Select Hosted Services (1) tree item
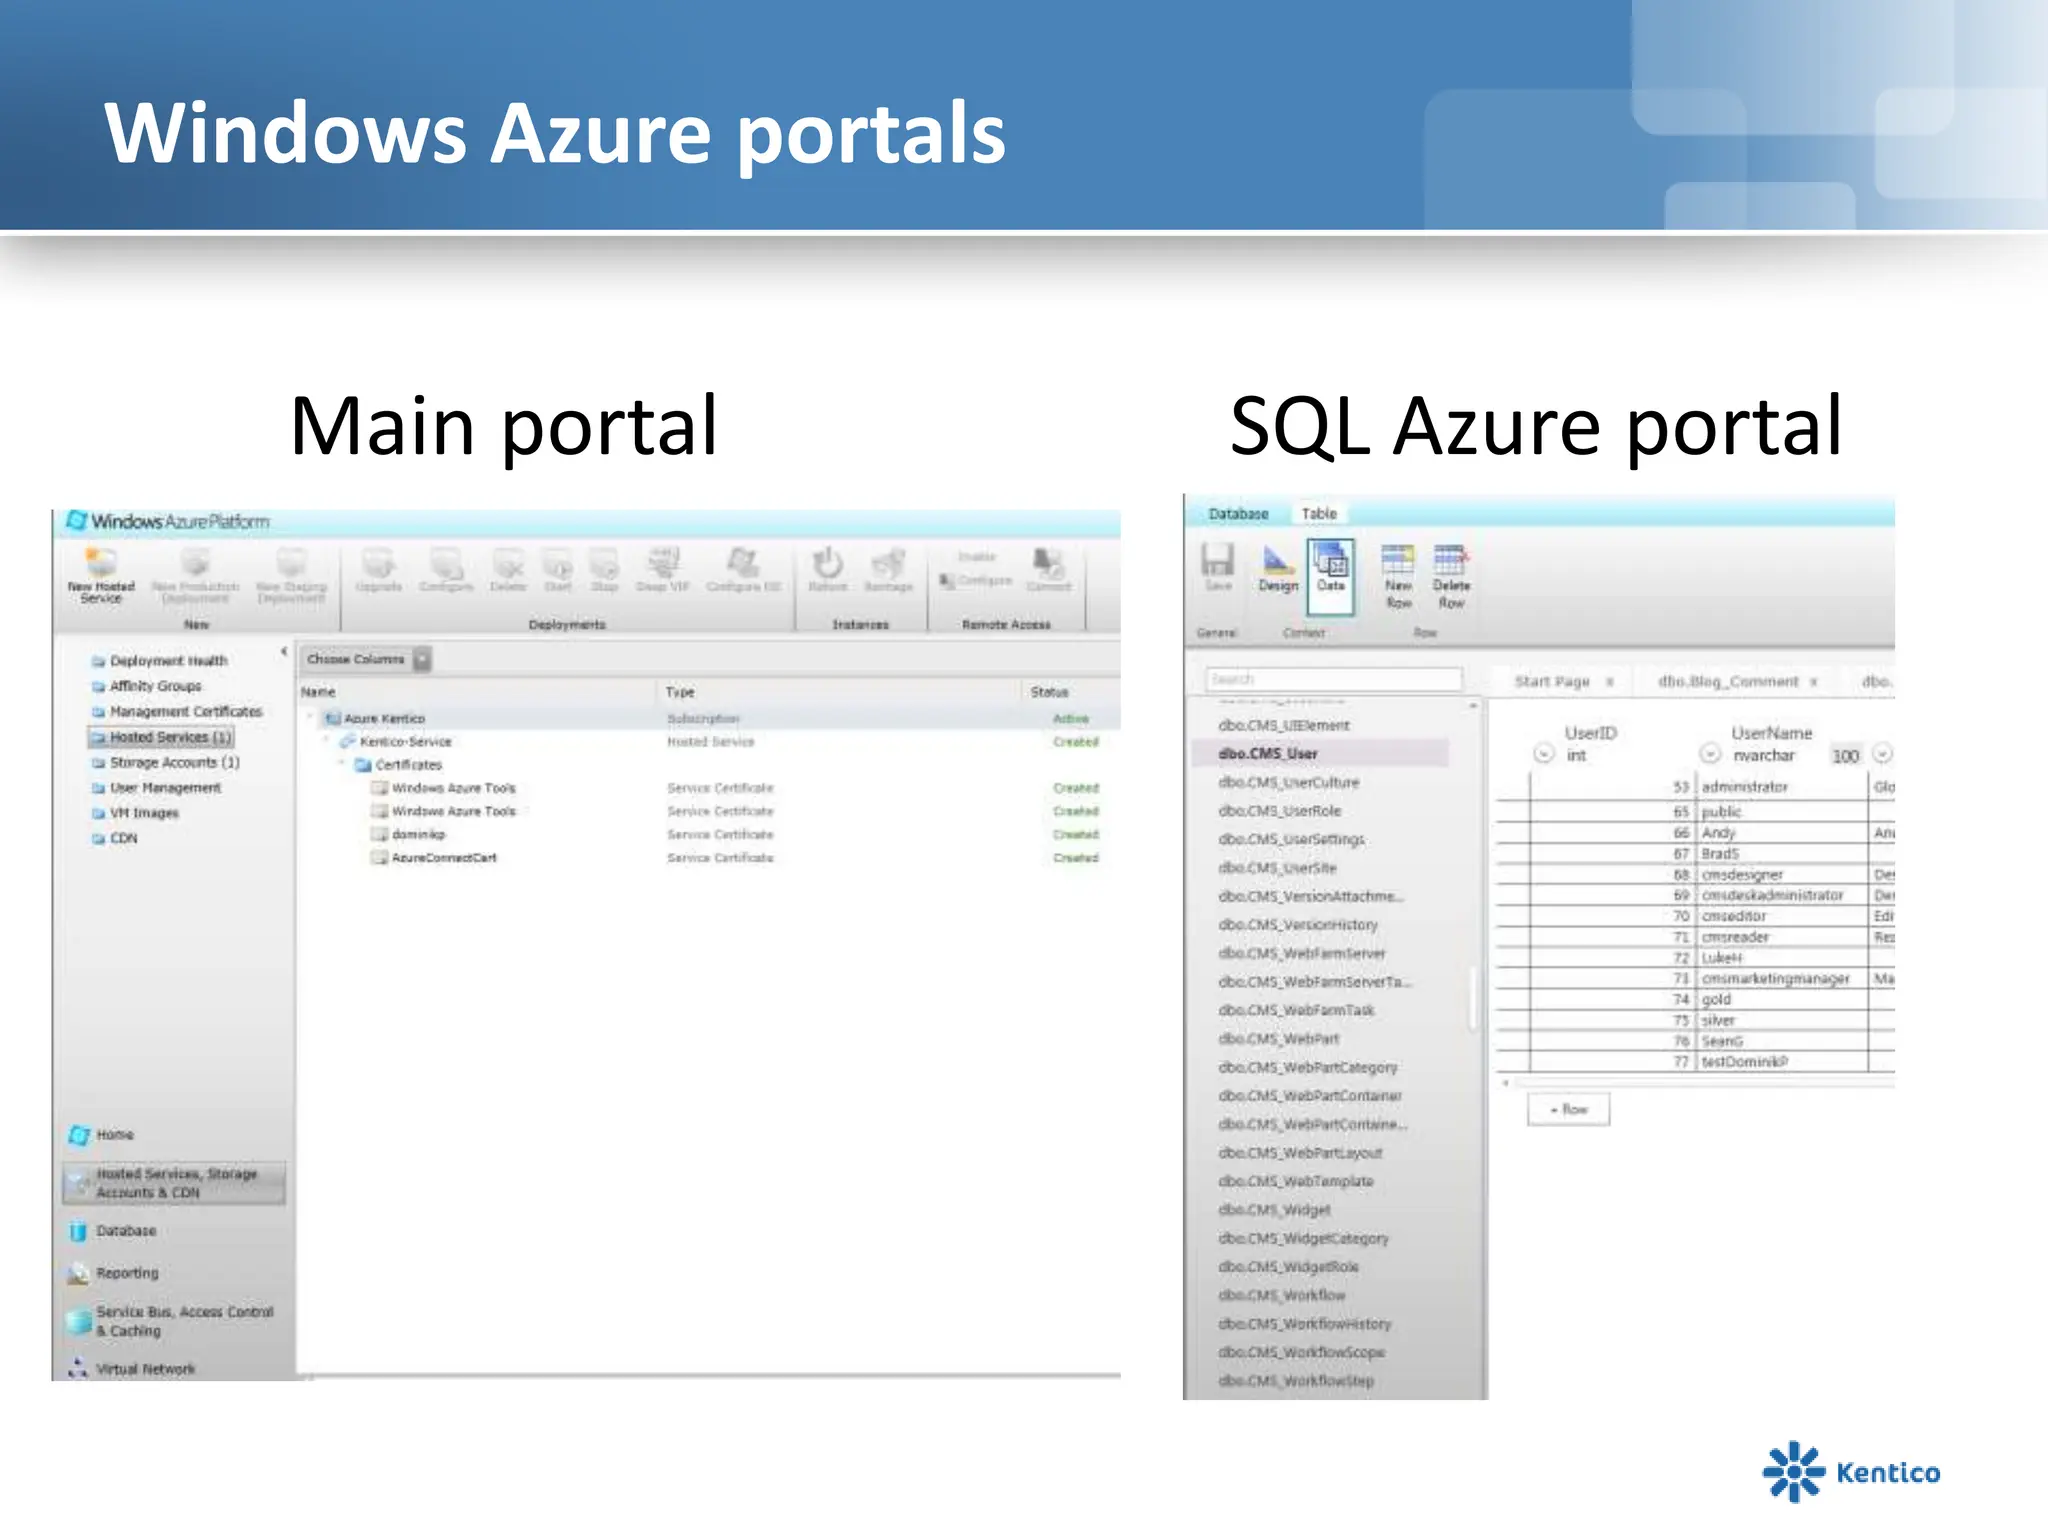 [162, 737]
